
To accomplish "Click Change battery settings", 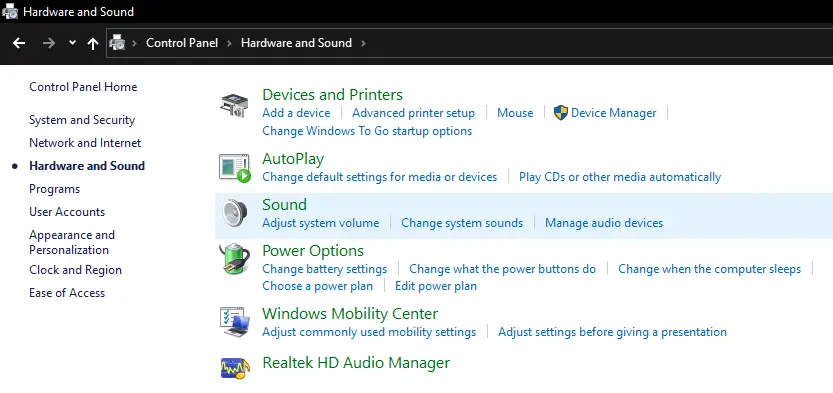I will pyautogui.click(x=325, y=269).
